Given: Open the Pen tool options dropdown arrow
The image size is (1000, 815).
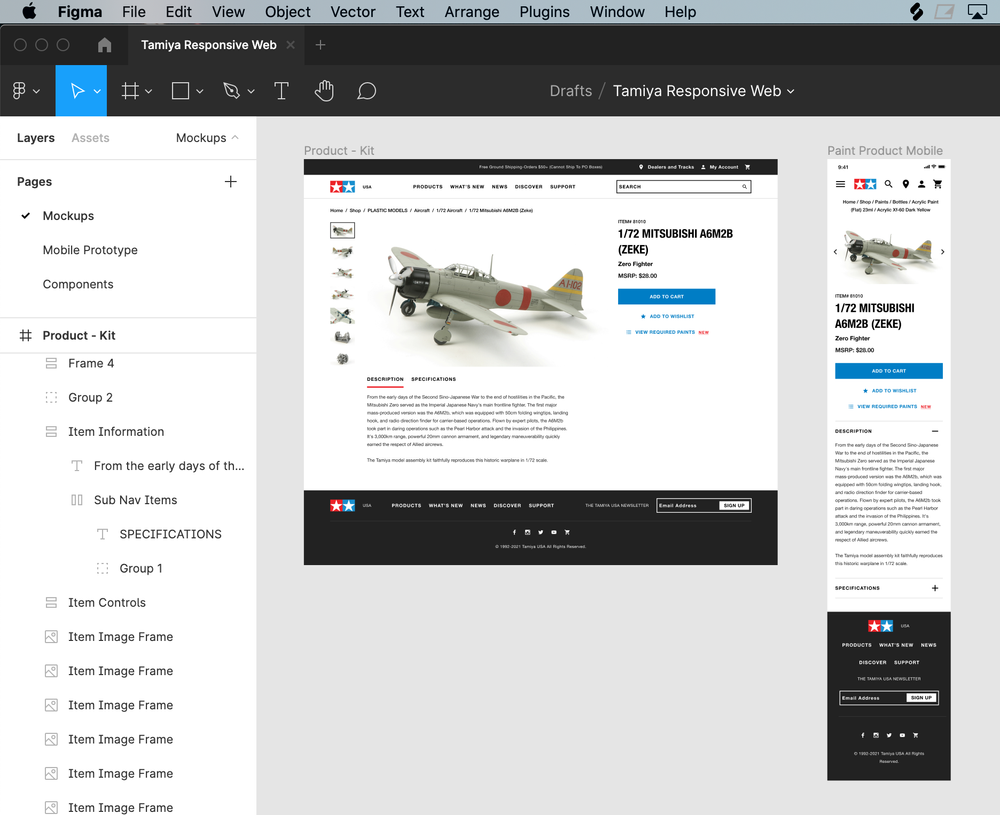Looking at the screenshot, I should (251, 91).
